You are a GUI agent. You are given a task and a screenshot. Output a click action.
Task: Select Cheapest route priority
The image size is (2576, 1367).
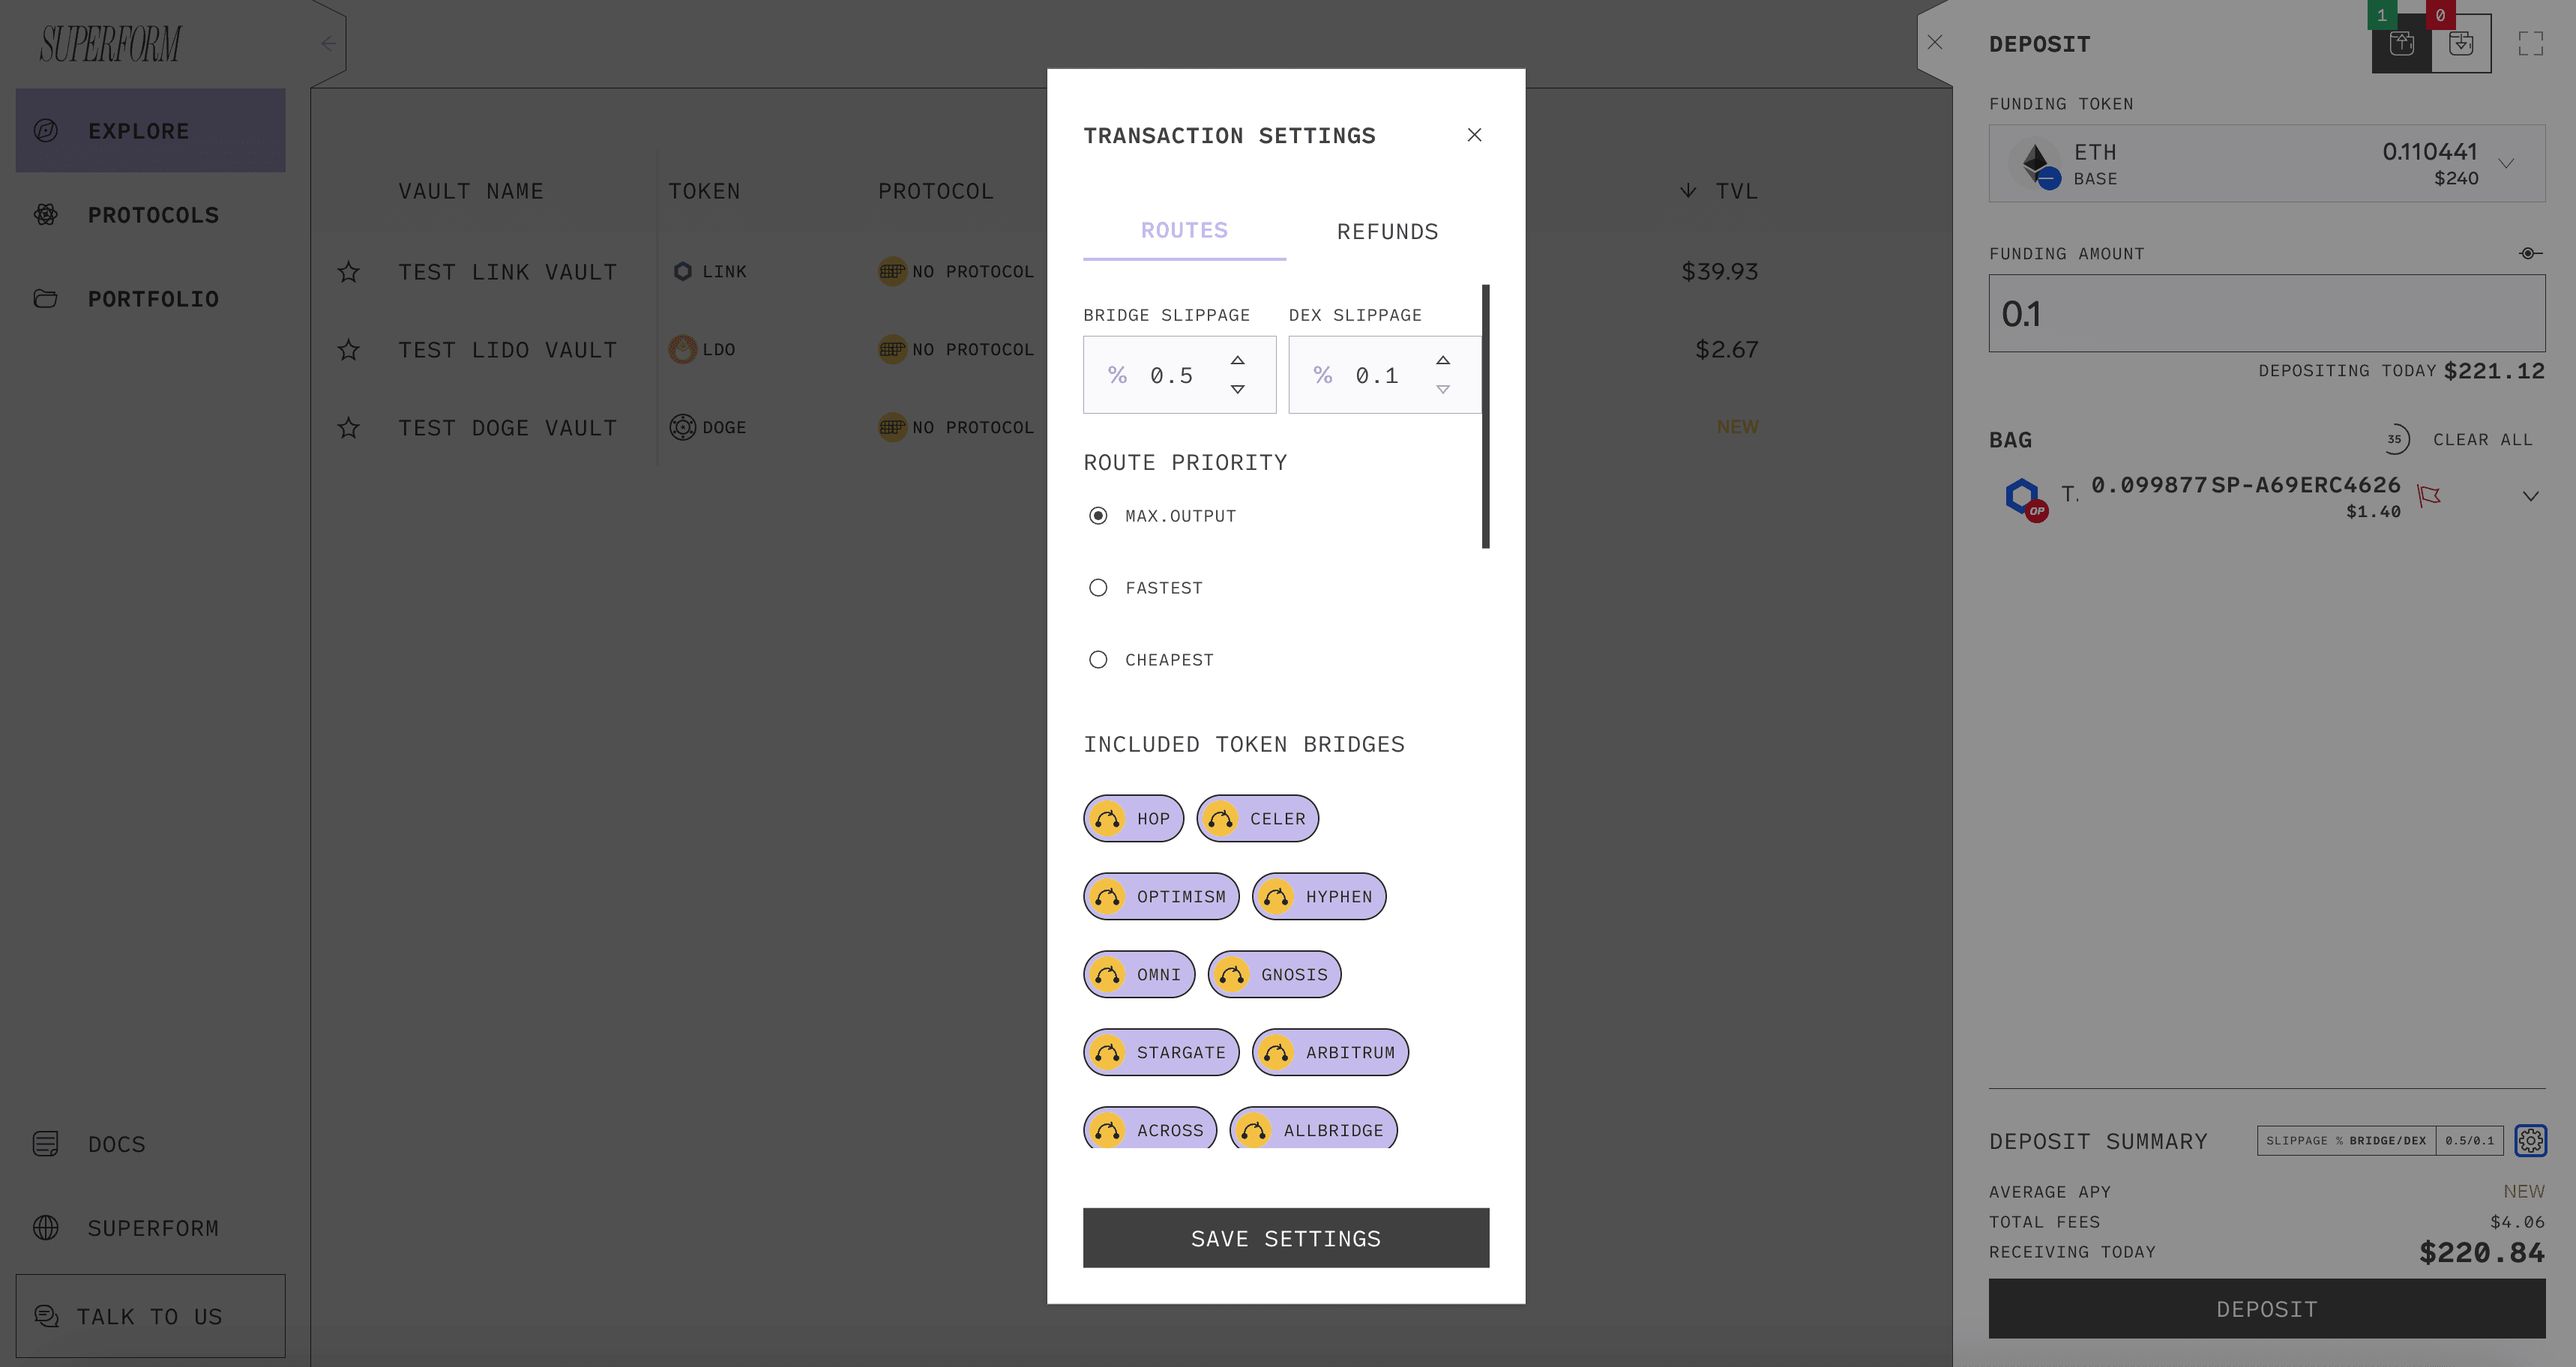pos(1098,660)
